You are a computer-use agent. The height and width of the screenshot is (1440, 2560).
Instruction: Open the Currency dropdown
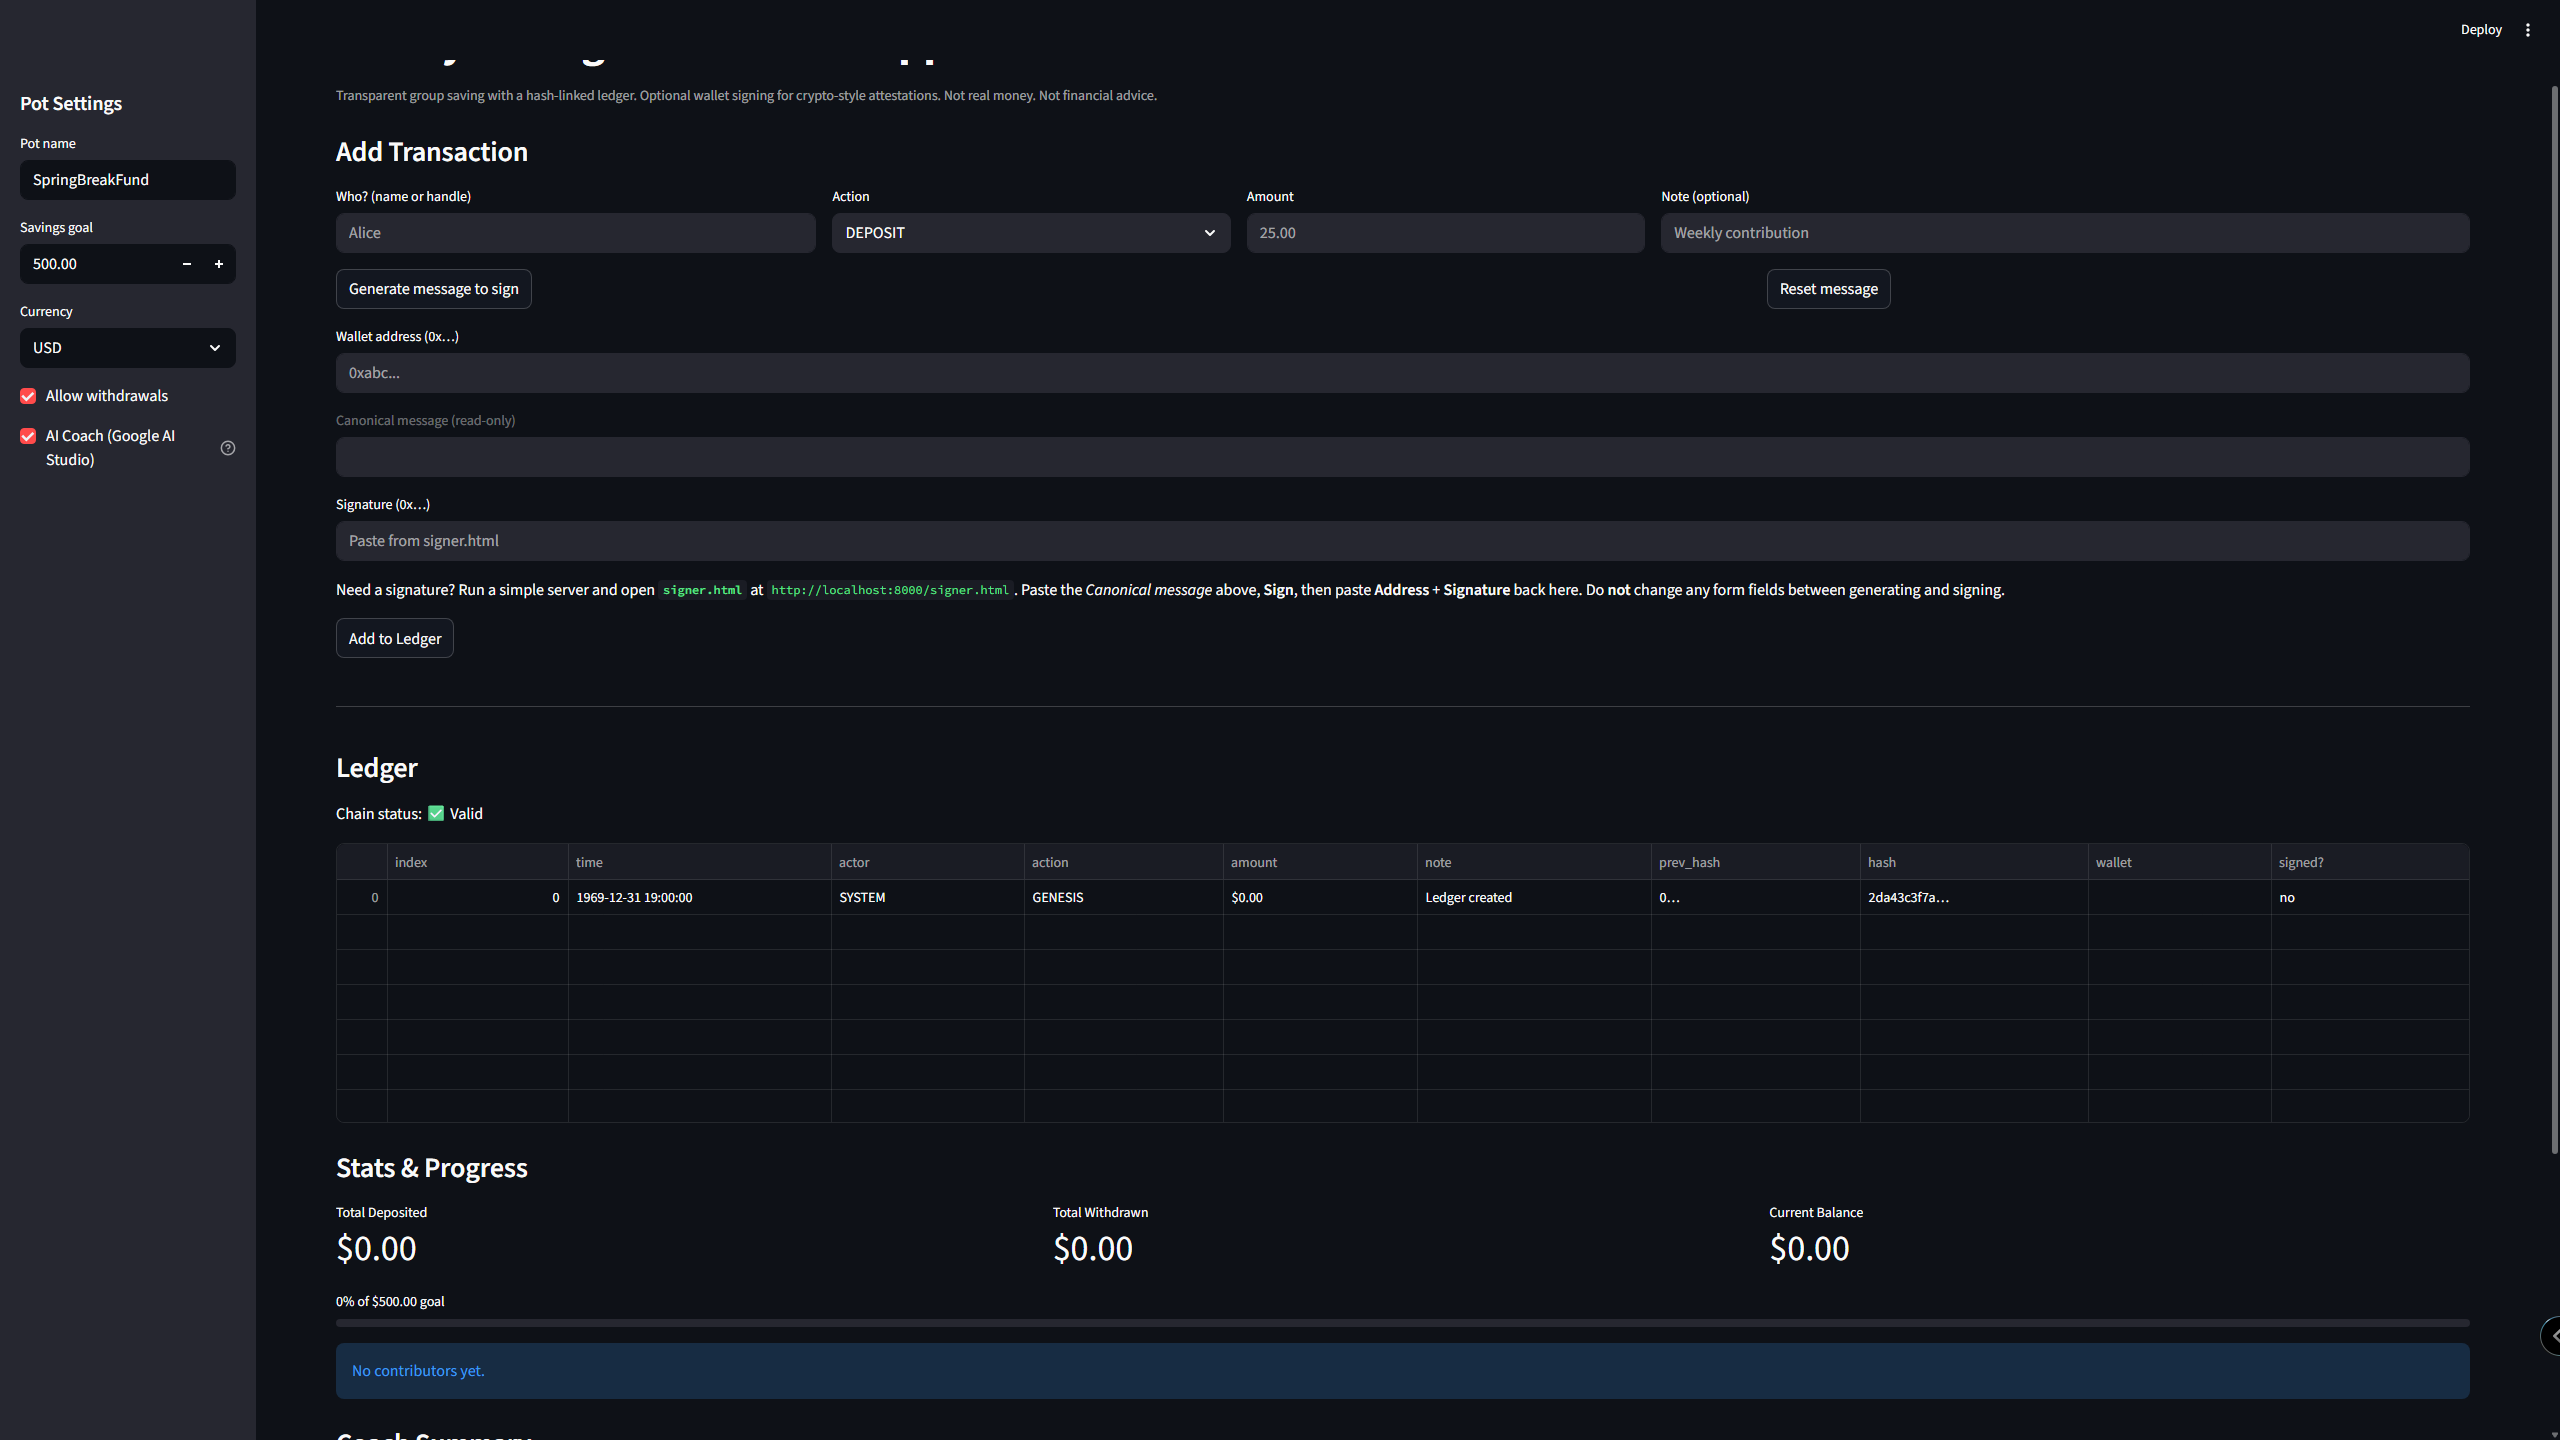click(x=127, y=348)
